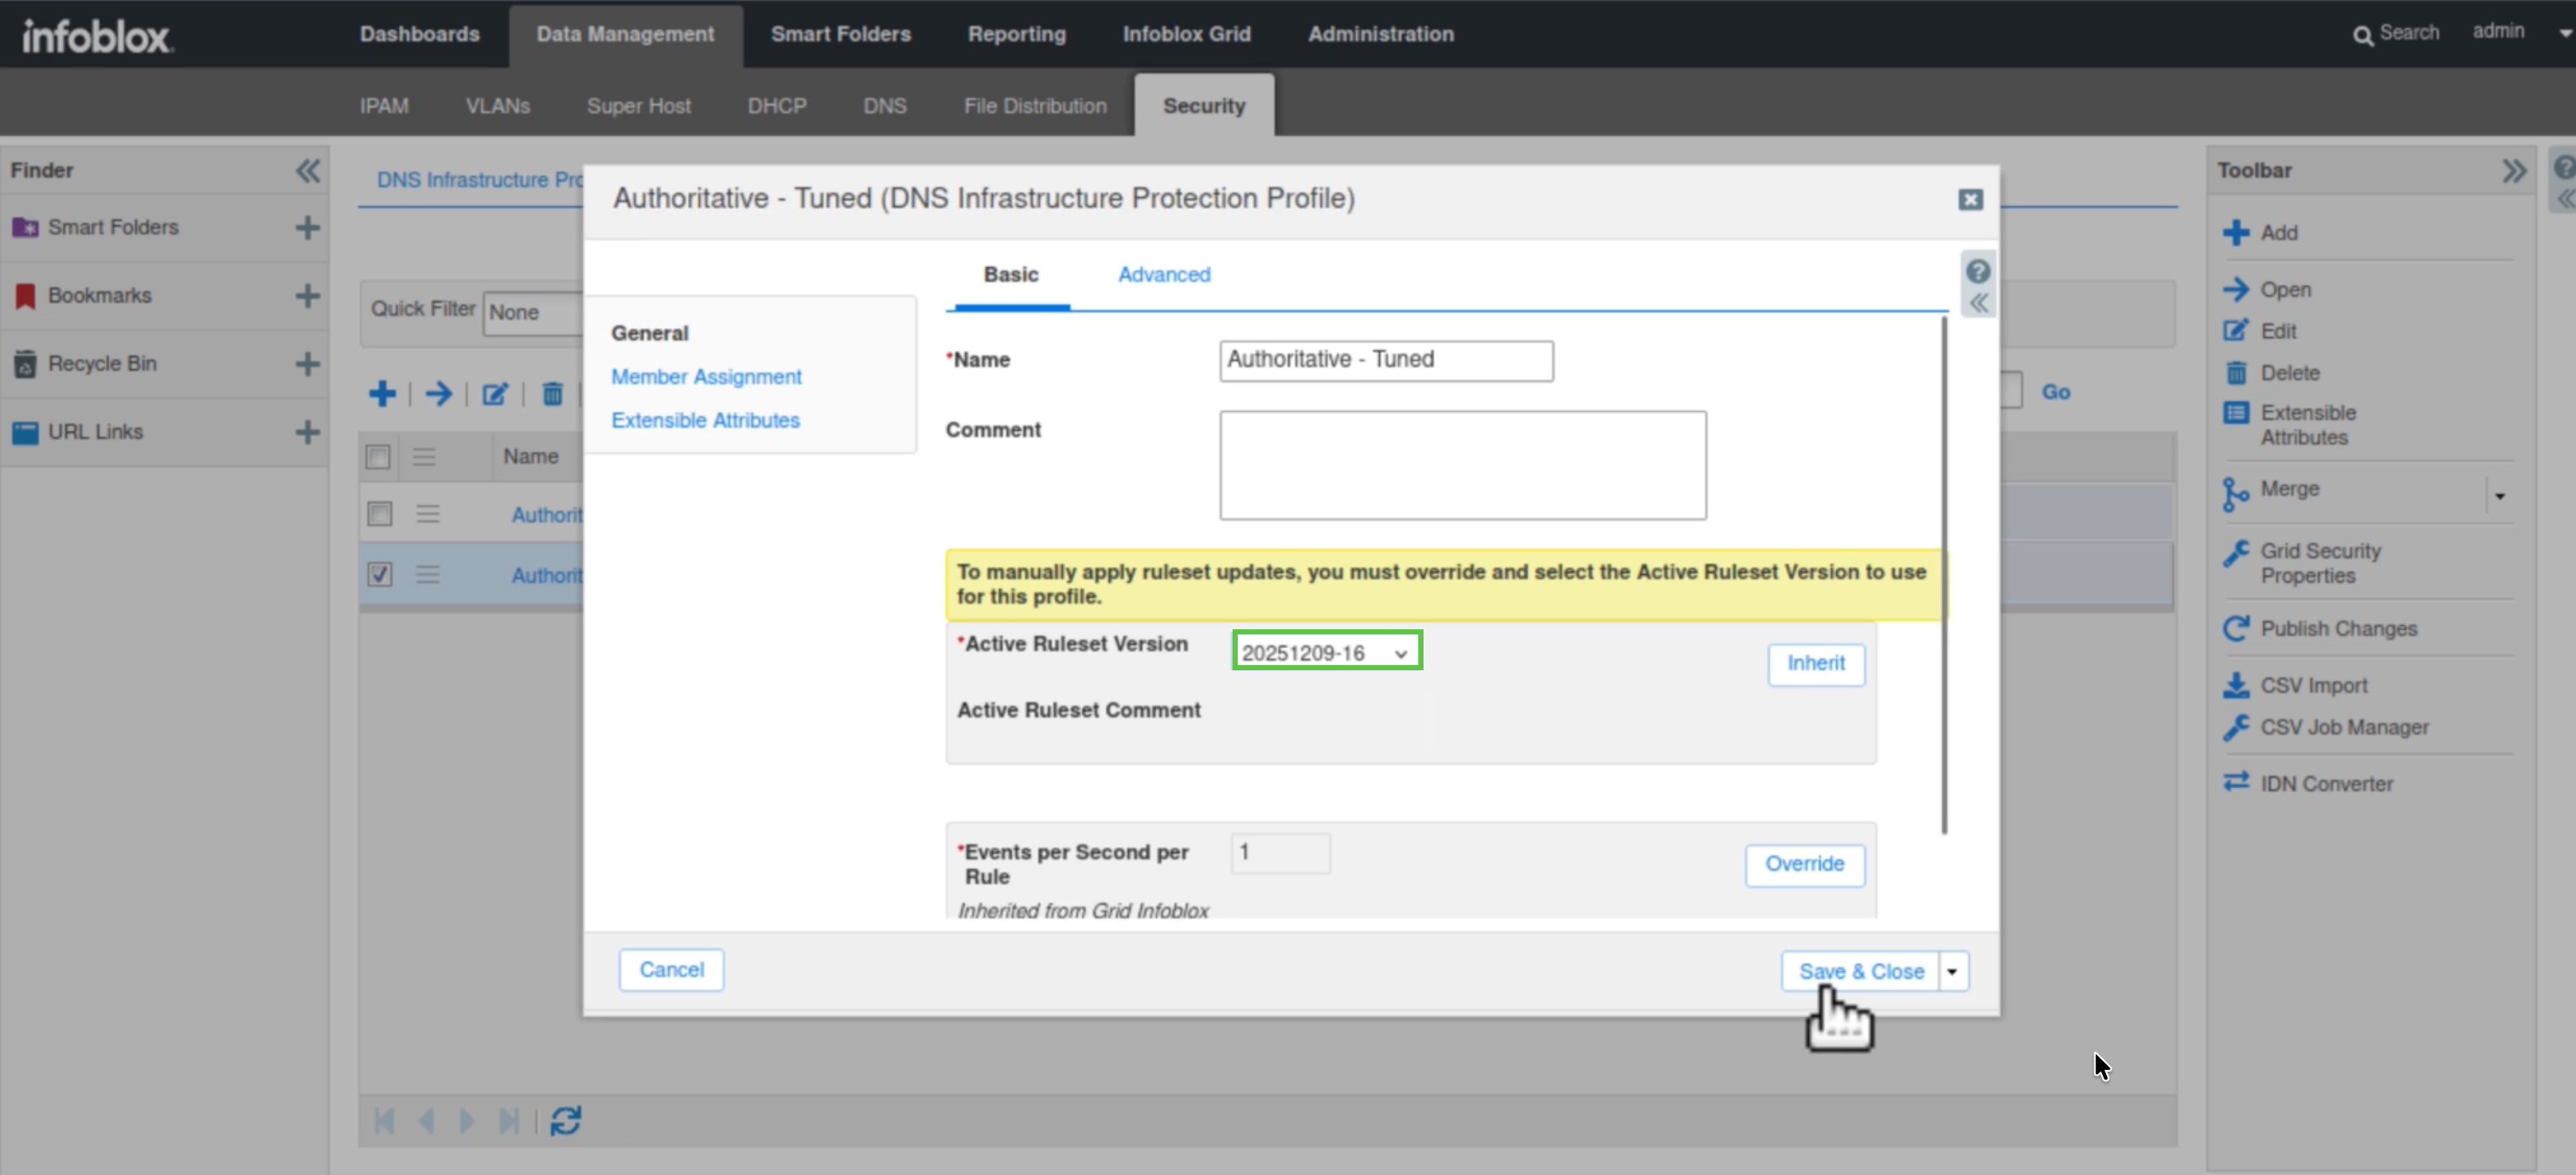Switch to the IPAM tab
Screen dimensions: 2576x1175
[x=384, y=106]
